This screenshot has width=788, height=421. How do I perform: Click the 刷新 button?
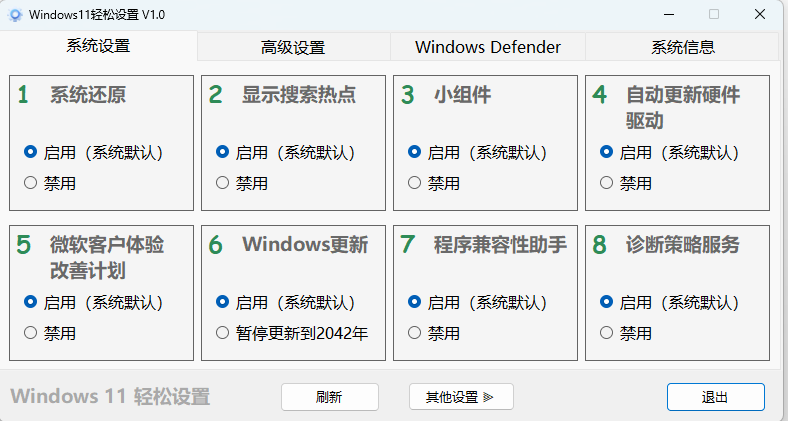[x=330, y=397]
